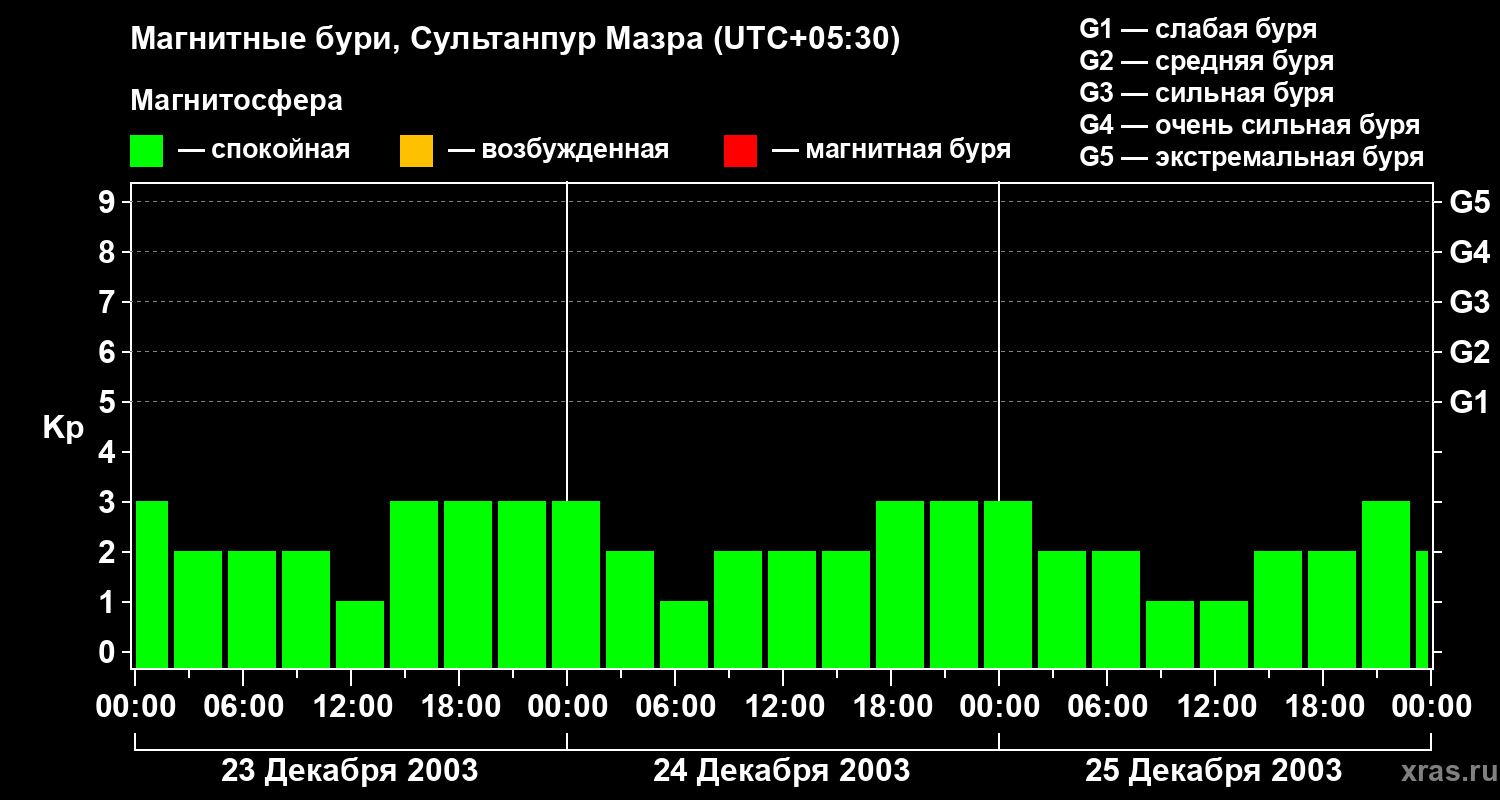Viewport: 1500px width, 800px height.
Task: Click the '— возбужденная' legend label
Action: tap(558, 151)
